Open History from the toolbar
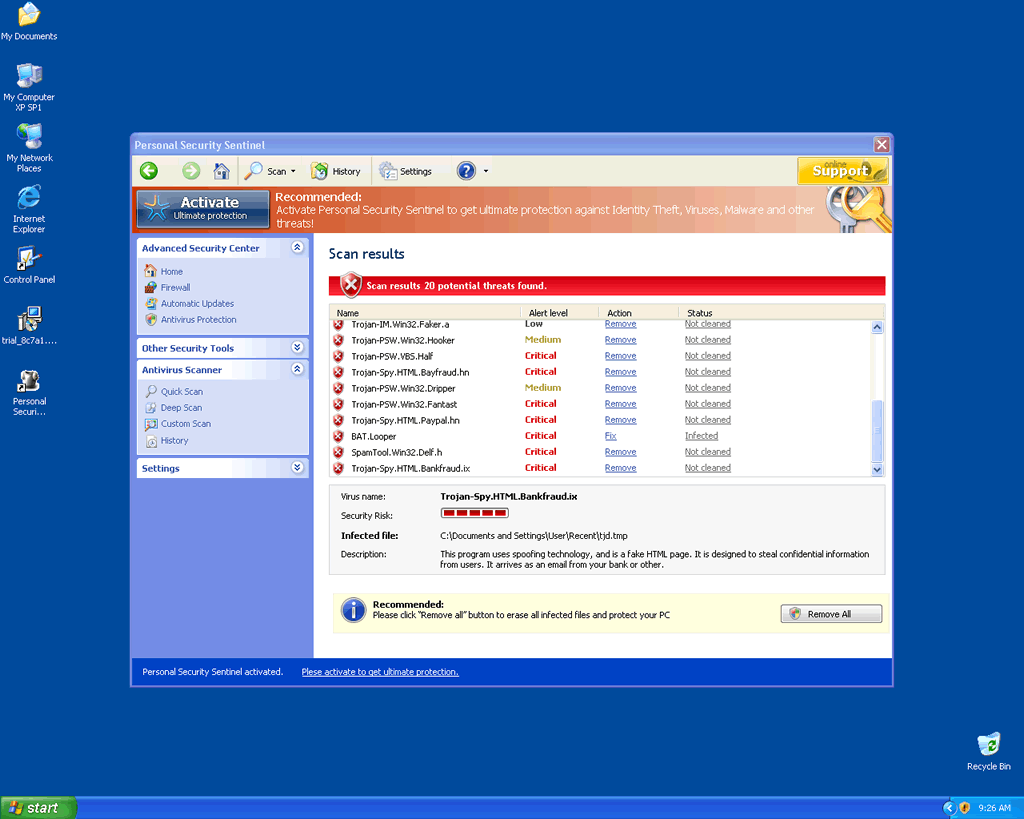This screenshot has height=819, width=1024. [x=336, y=171]
